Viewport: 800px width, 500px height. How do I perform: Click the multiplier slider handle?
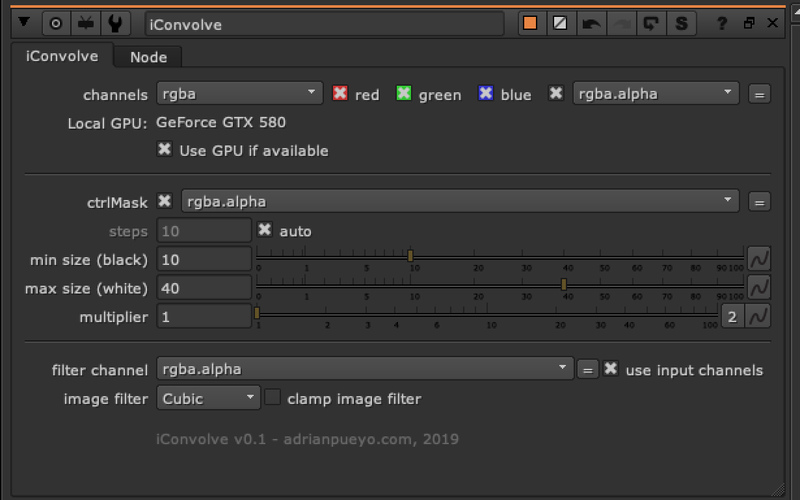click(x=257, y=313)
